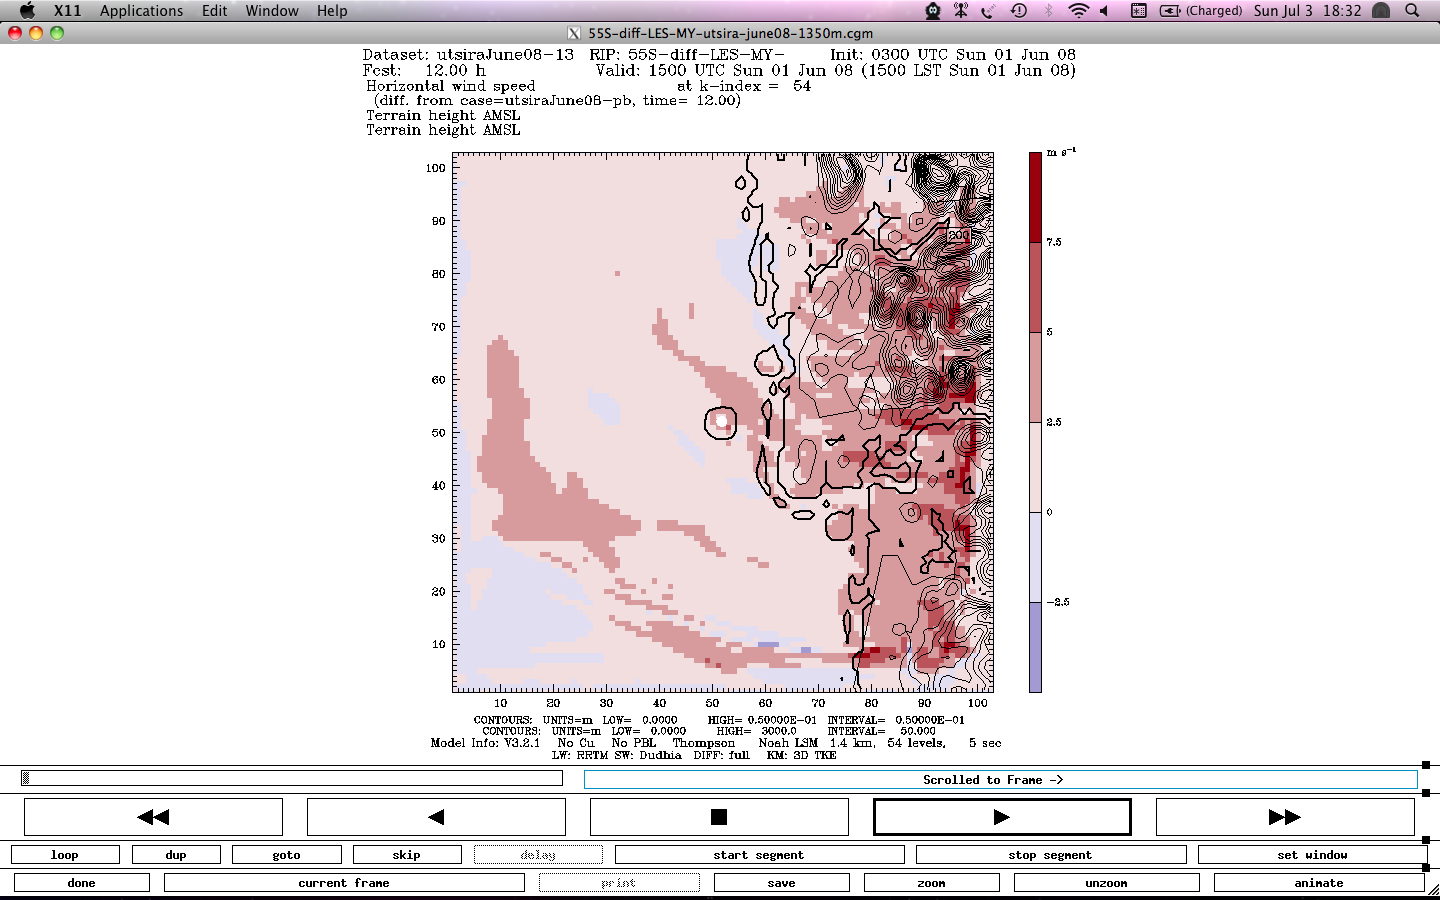Screen dimensions: 1440x900
Task: Click the battery Charged indicator
Action: coord(1201,10)
